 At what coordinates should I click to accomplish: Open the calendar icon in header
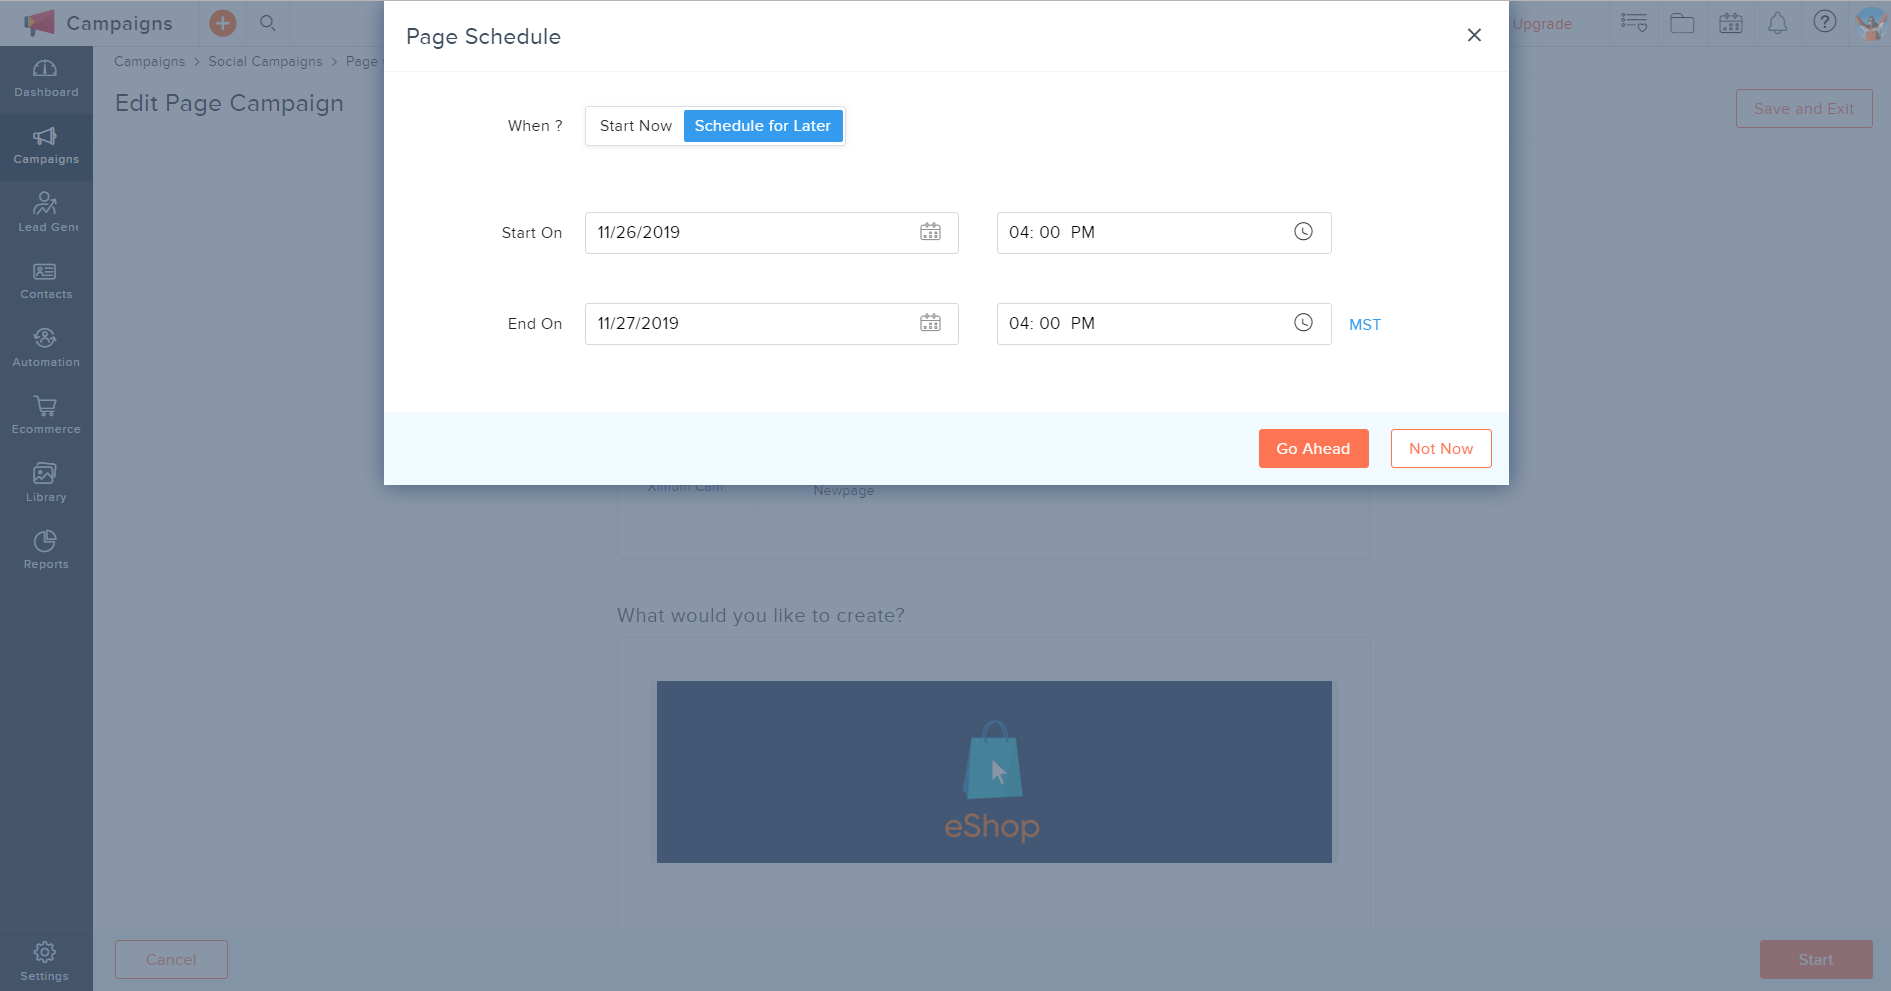(x=1731, y=23)
